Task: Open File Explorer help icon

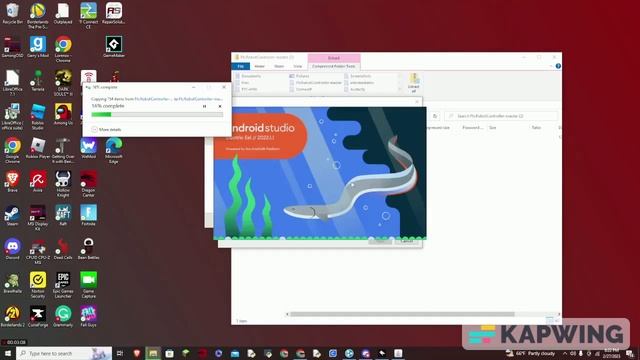Action: point(558,66)
